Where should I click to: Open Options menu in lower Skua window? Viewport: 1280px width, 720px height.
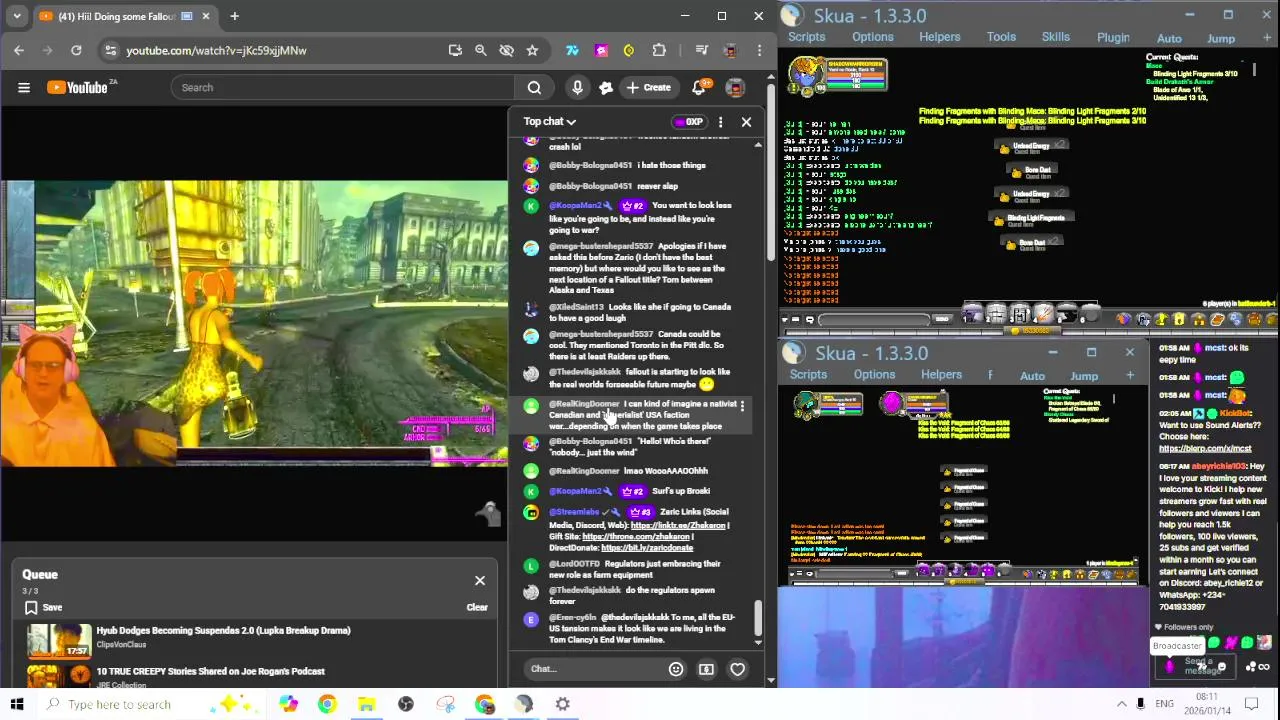[874, 375]
